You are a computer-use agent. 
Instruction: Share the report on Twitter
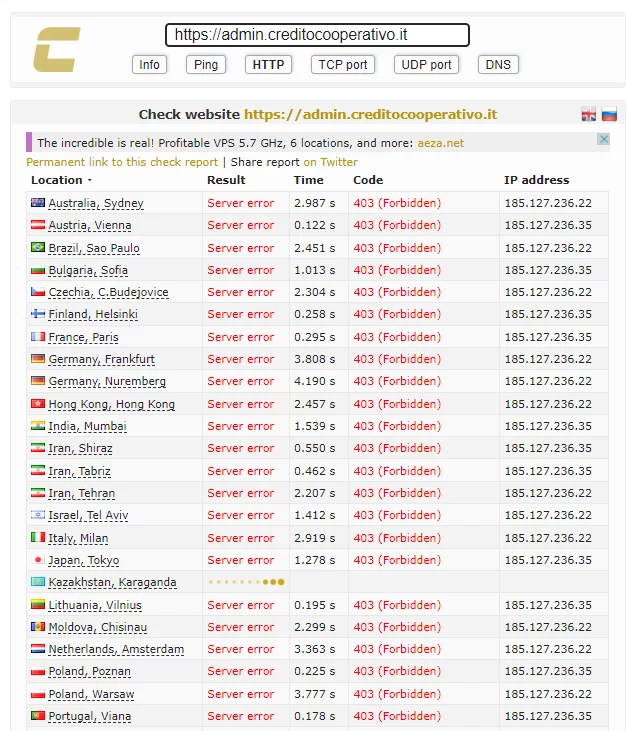click(x=330, y=162)
